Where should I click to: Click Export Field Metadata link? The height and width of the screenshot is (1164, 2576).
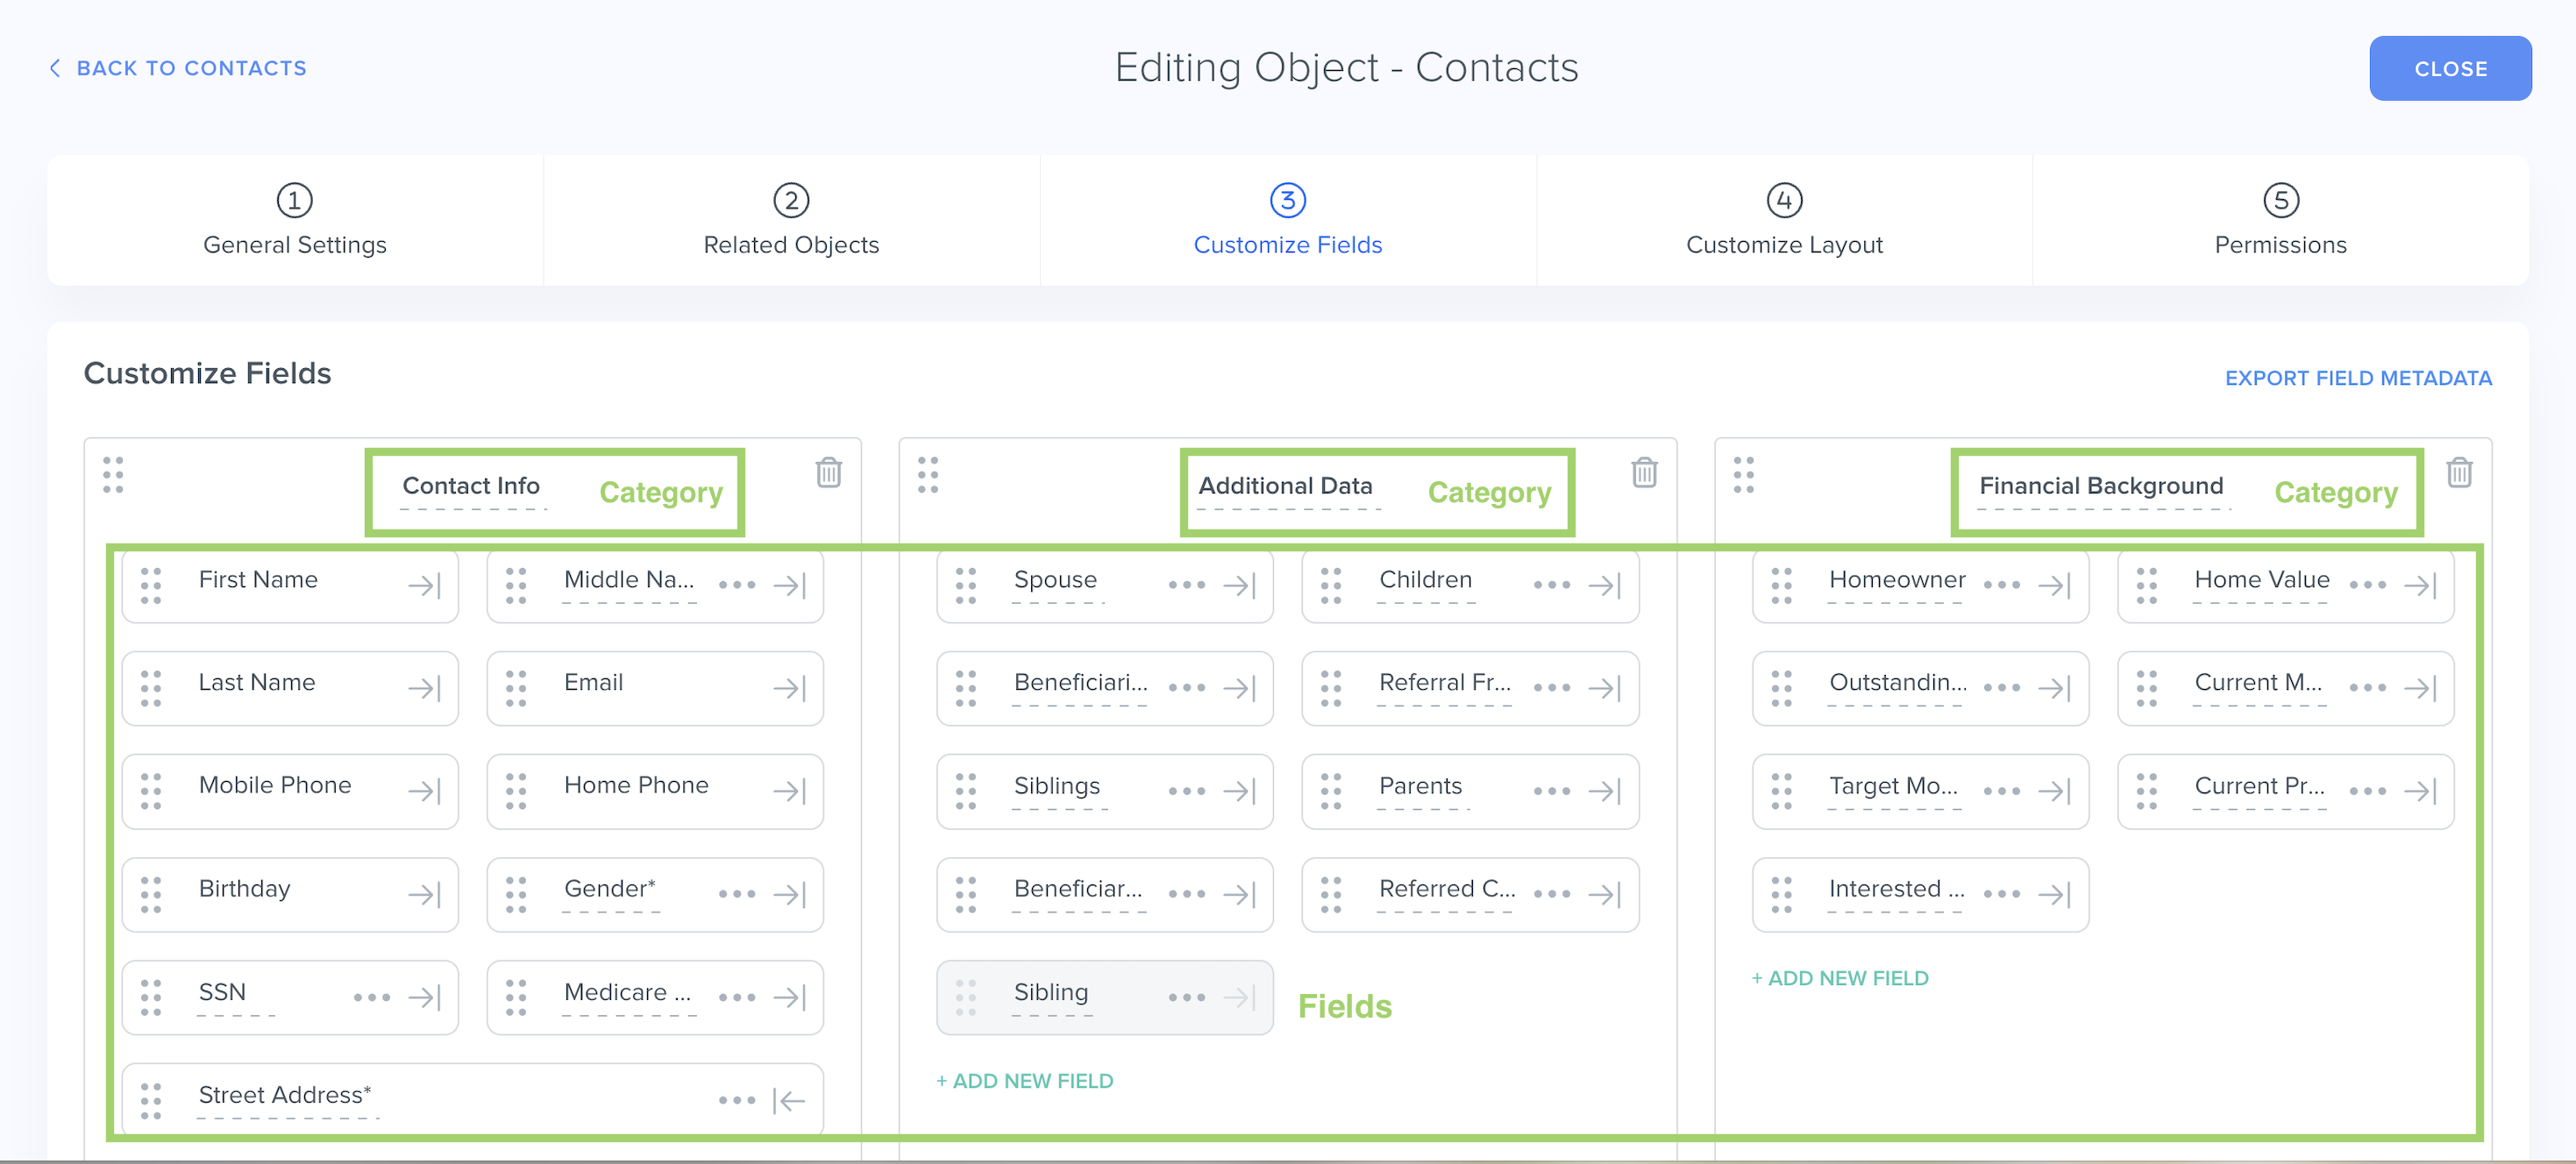click(x=2357, y=378)
